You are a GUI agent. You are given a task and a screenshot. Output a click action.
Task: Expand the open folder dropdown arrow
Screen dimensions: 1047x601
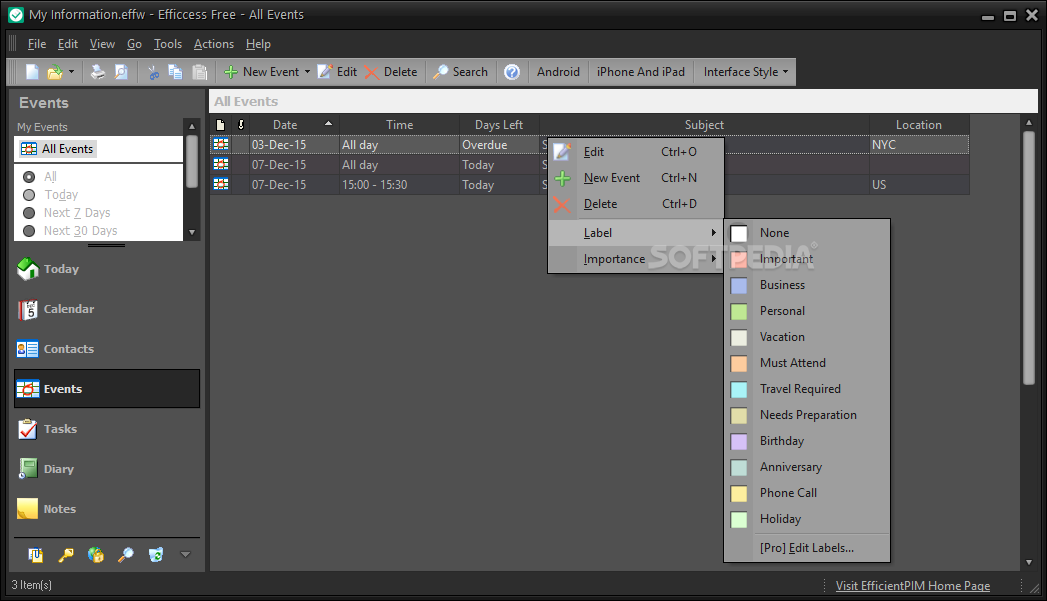[x=71, y=72]
